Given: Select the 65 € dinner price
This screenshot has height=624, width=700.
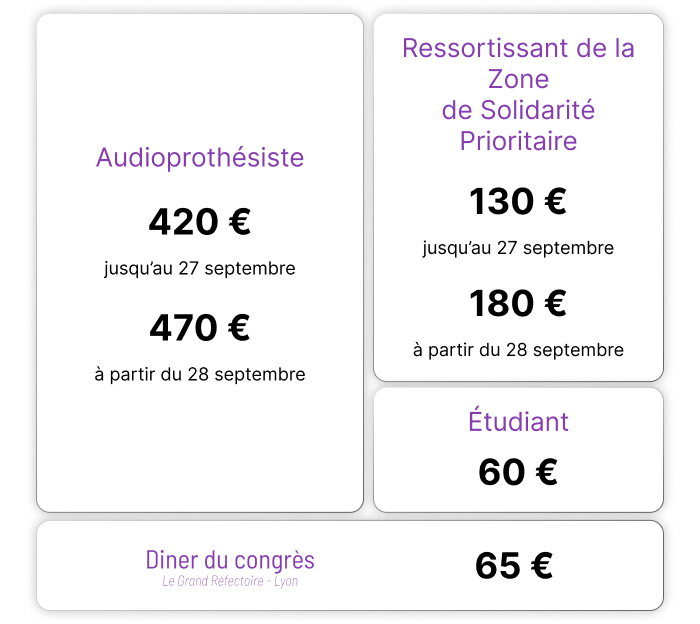Looking at the screenshot, I should [x=514, y=566].
